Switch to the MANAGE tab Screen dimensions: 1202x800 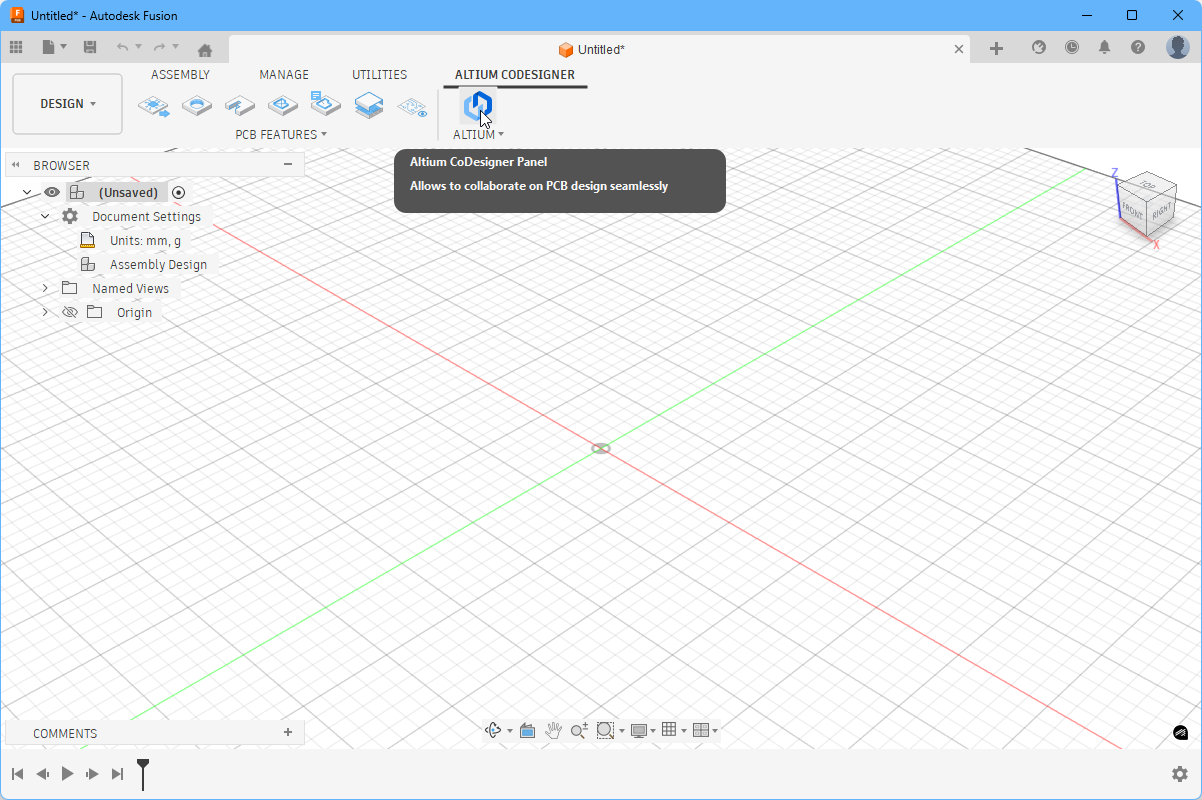click(x=284, y=74)
